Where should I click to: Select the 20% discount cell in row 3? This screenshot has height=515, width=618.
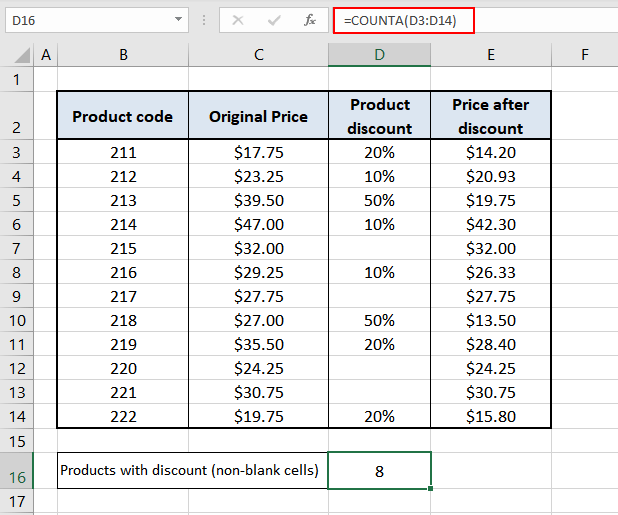[380, 152]
